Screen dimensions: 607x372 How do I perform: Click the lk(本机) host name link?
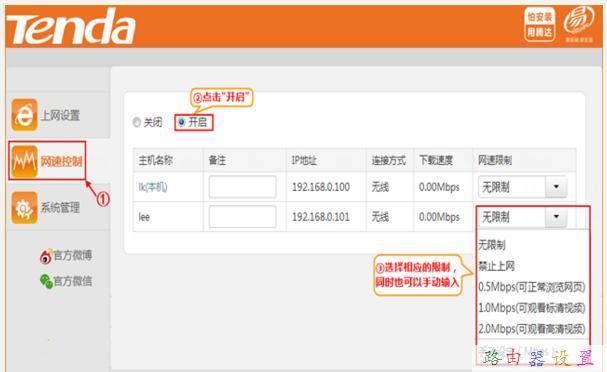tap(153, 187)
